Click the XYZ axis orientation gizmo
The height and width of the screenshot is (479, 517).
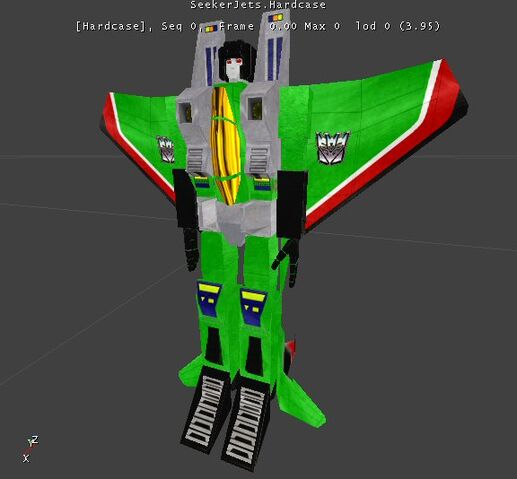click(x=30, y=449)
